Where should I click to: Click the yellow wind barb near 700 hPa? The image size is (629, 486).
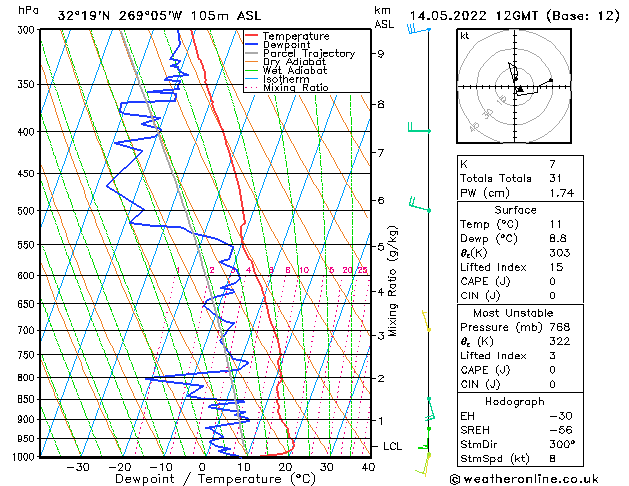pos(425,320)
